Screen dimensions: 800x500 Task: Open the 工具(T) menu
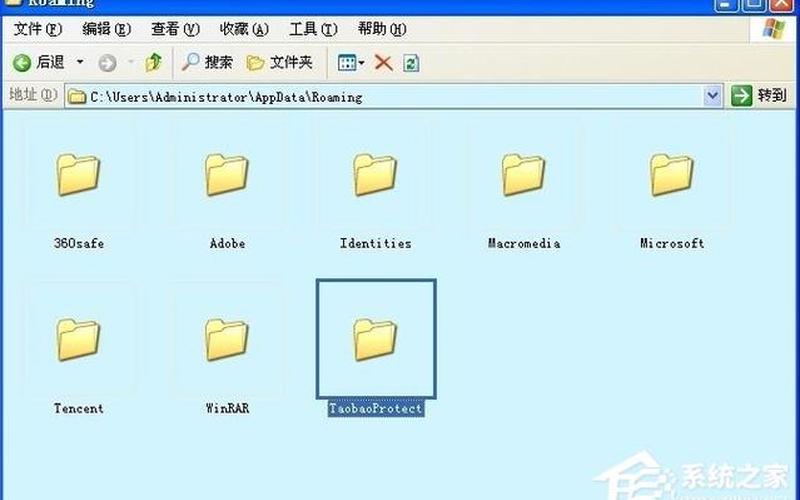coord(313,29)
